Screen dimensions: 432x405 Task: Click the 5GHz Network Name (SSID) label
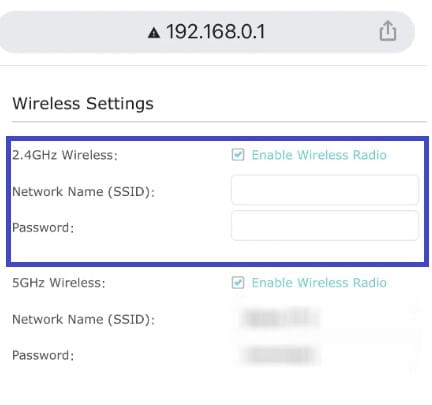tap(84, 319)
